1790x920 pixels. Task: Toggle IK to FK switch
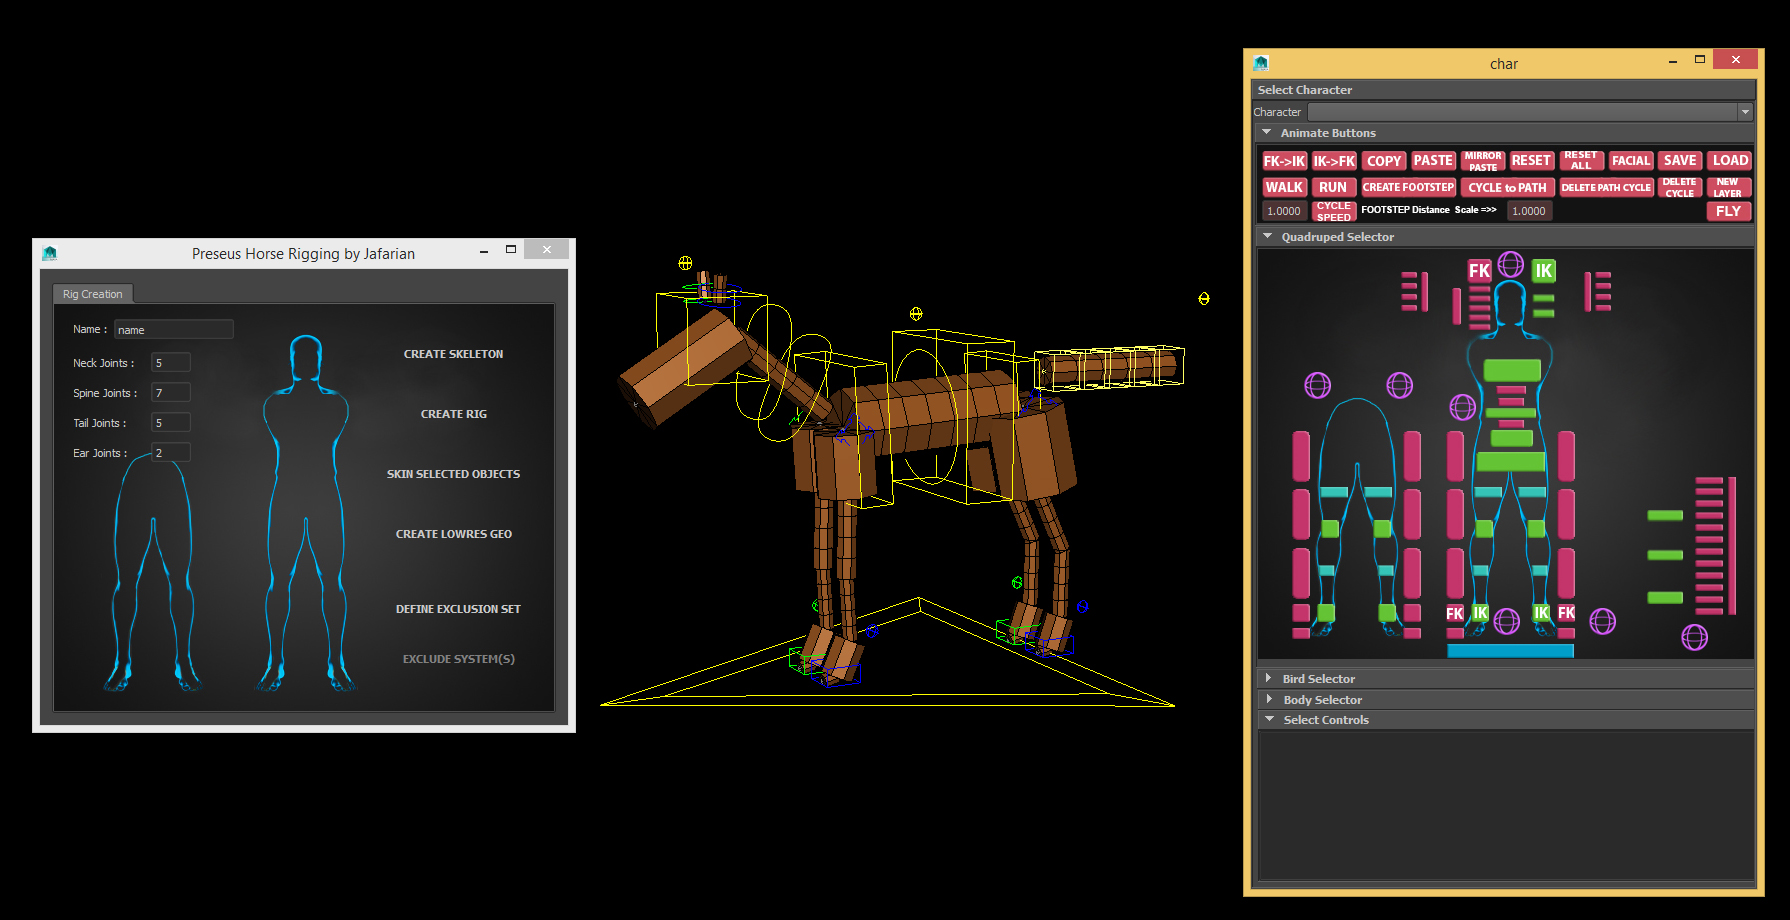tap(1334, 161)
